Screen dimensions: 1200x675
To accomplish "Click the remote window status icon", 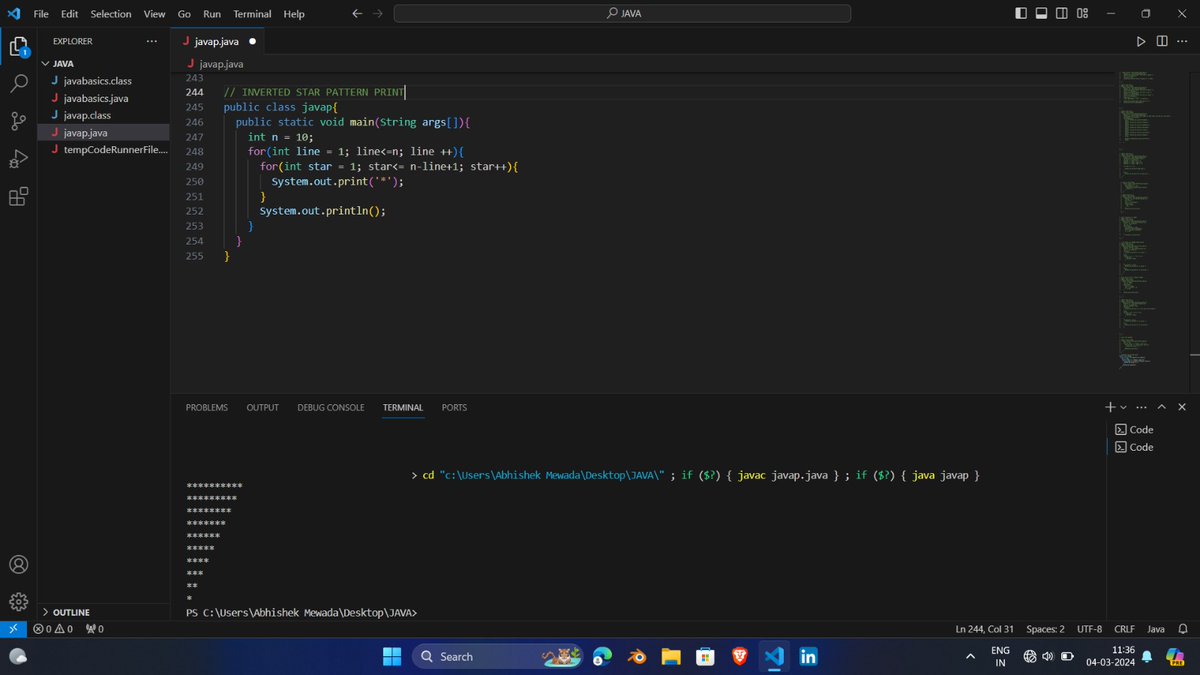I will [12, 629].
